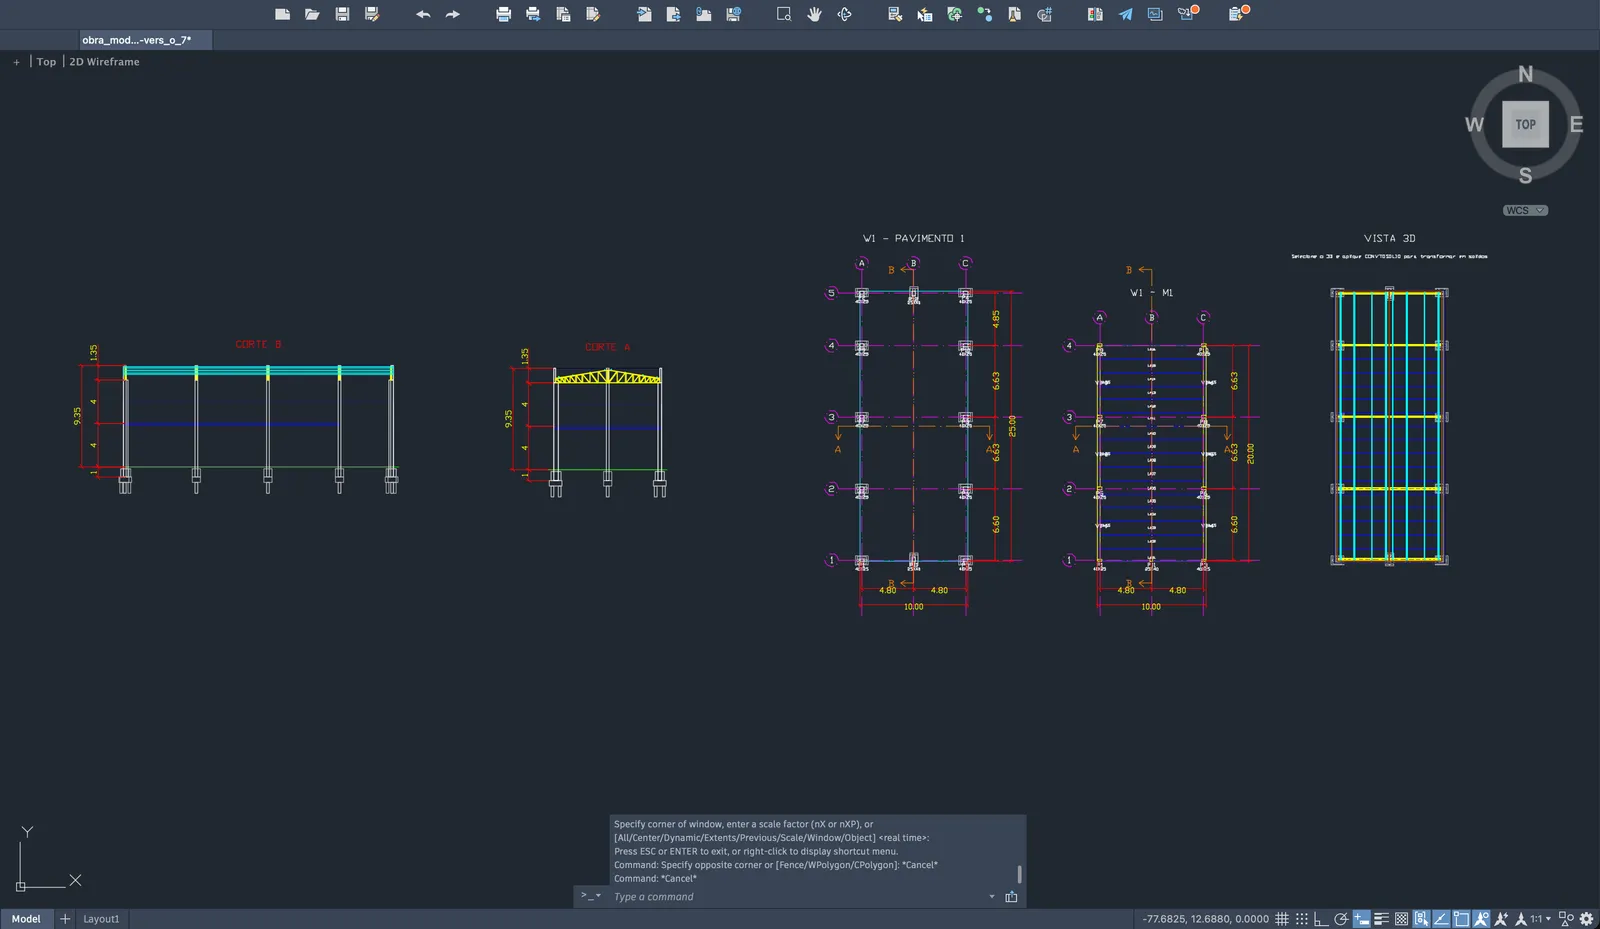The width and height of the screenshot is (1600, 929).
Task: Toggle transparency checkered icon
Action: pos(1401,919)
